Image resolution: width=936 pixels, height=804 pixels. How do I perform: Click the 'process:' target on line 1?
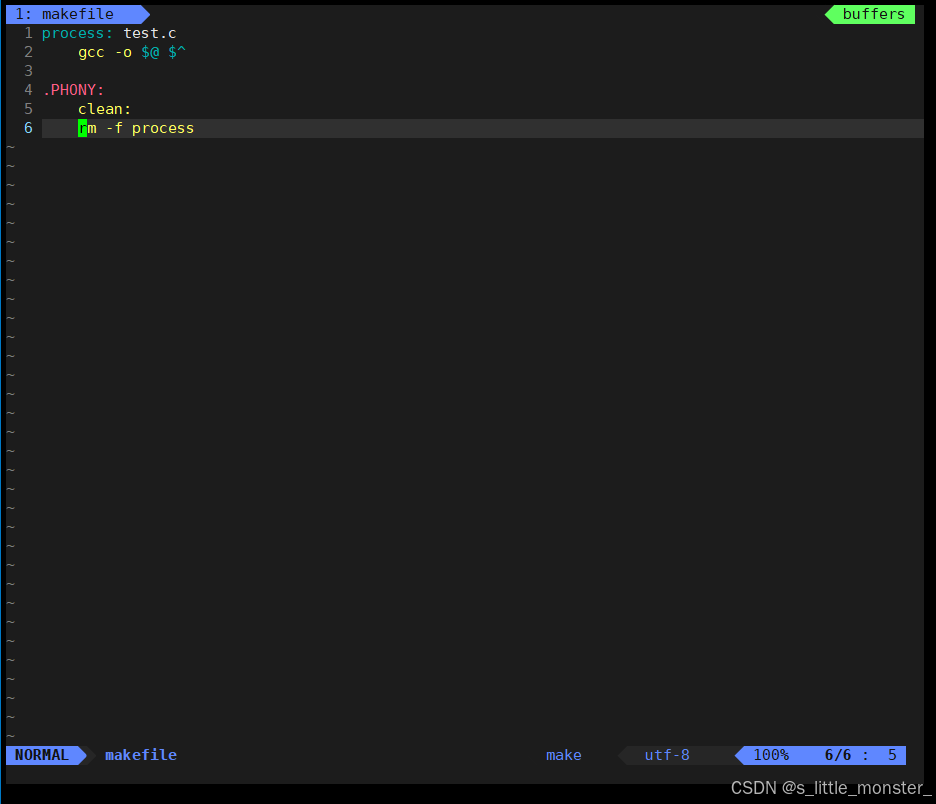[x=77, y=33]
